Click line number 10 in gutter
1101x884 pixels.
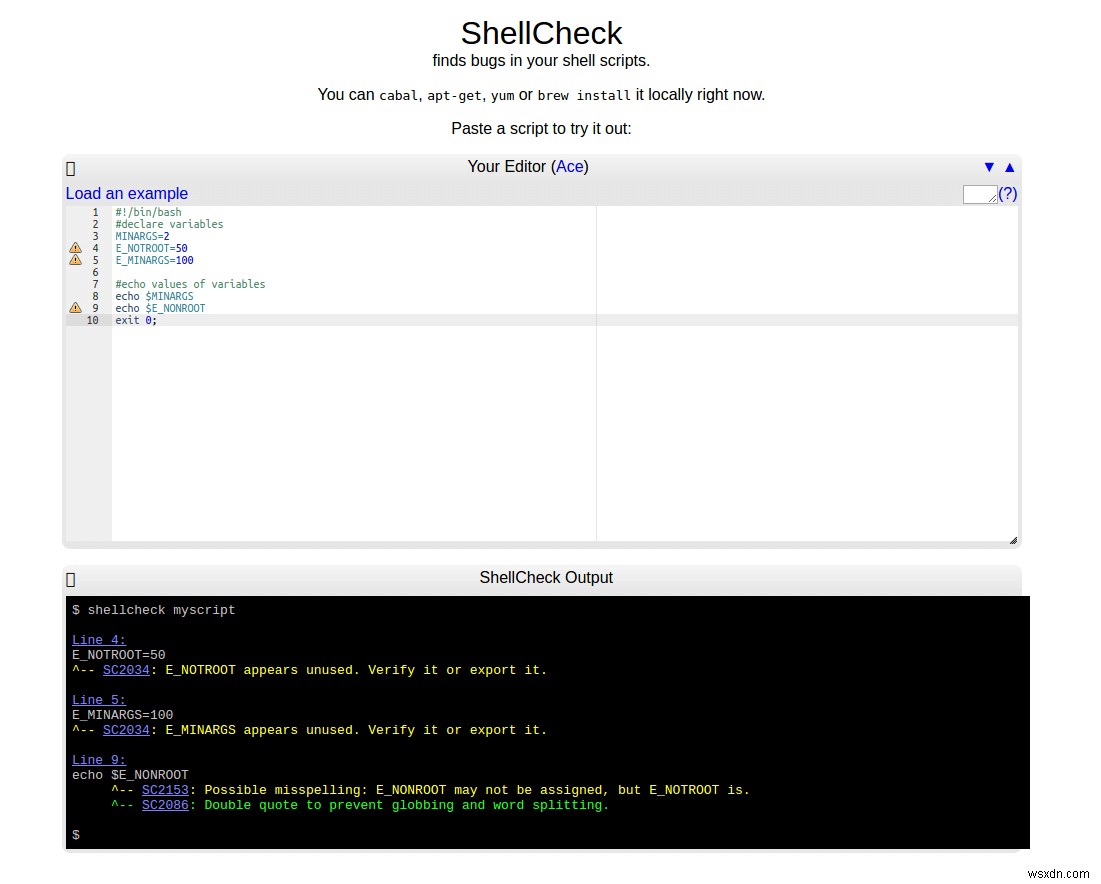coord(92,320)
